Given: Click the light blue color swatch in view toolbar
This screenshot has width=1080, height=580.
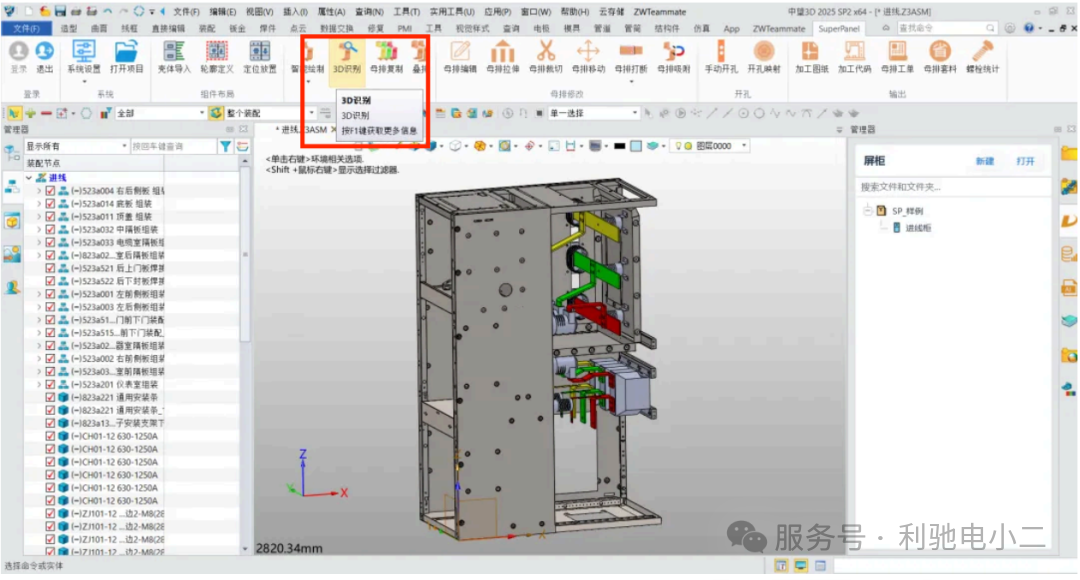Looking at the screenshot, I should pos(636,146).
